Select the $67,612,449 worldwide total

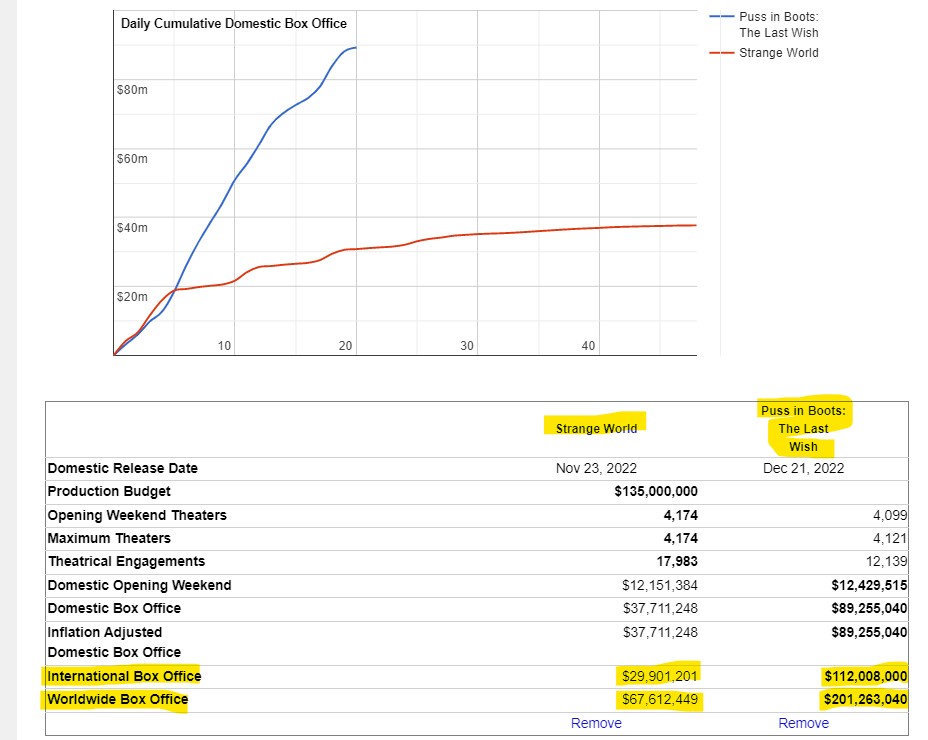point(659,699)
